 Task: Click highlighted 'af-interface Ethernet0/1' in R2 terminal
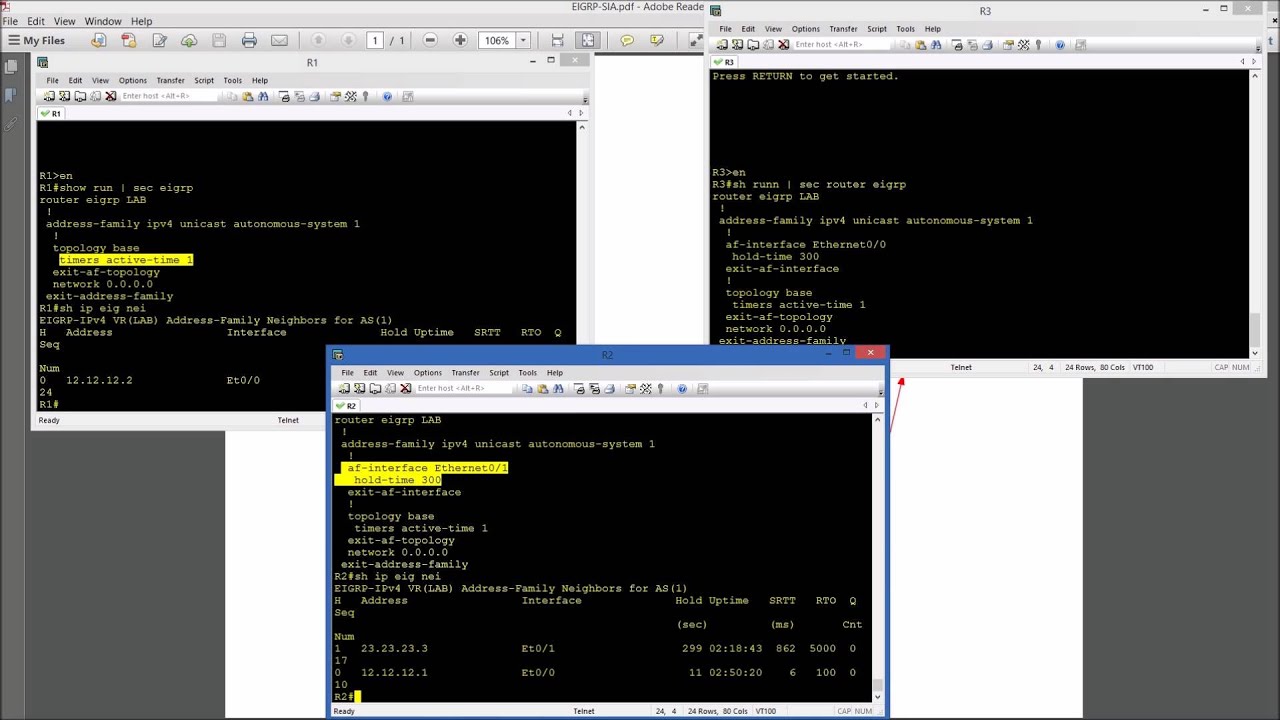coord(427,468)
